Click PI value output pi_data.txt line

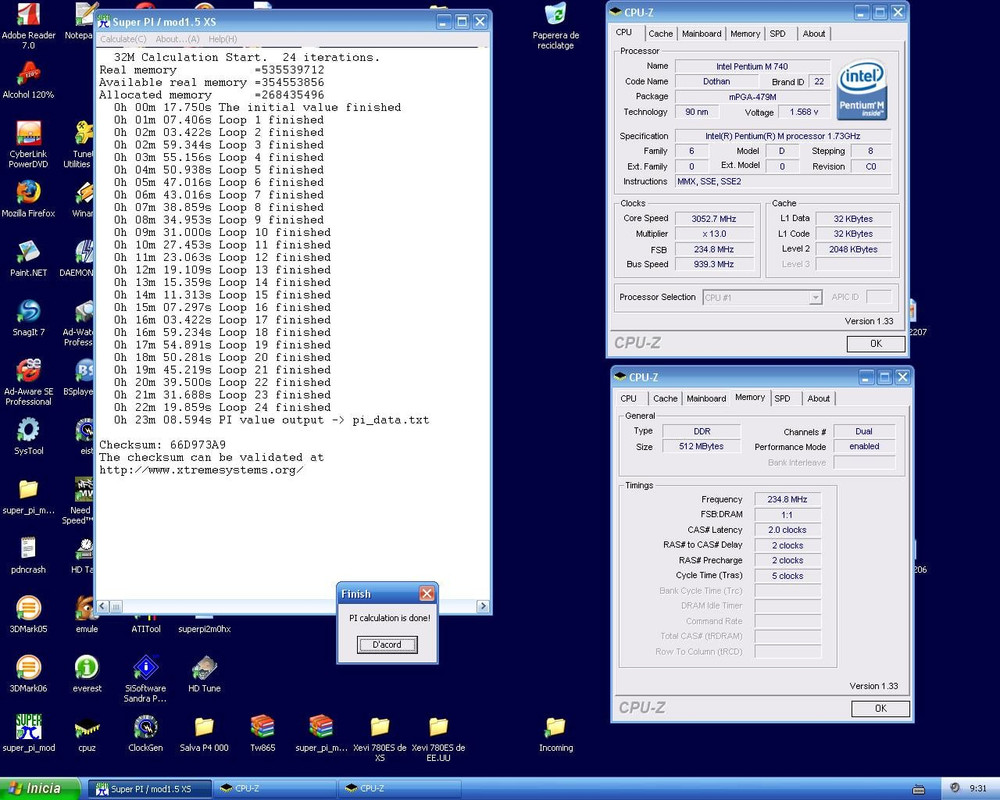[271, 420]
